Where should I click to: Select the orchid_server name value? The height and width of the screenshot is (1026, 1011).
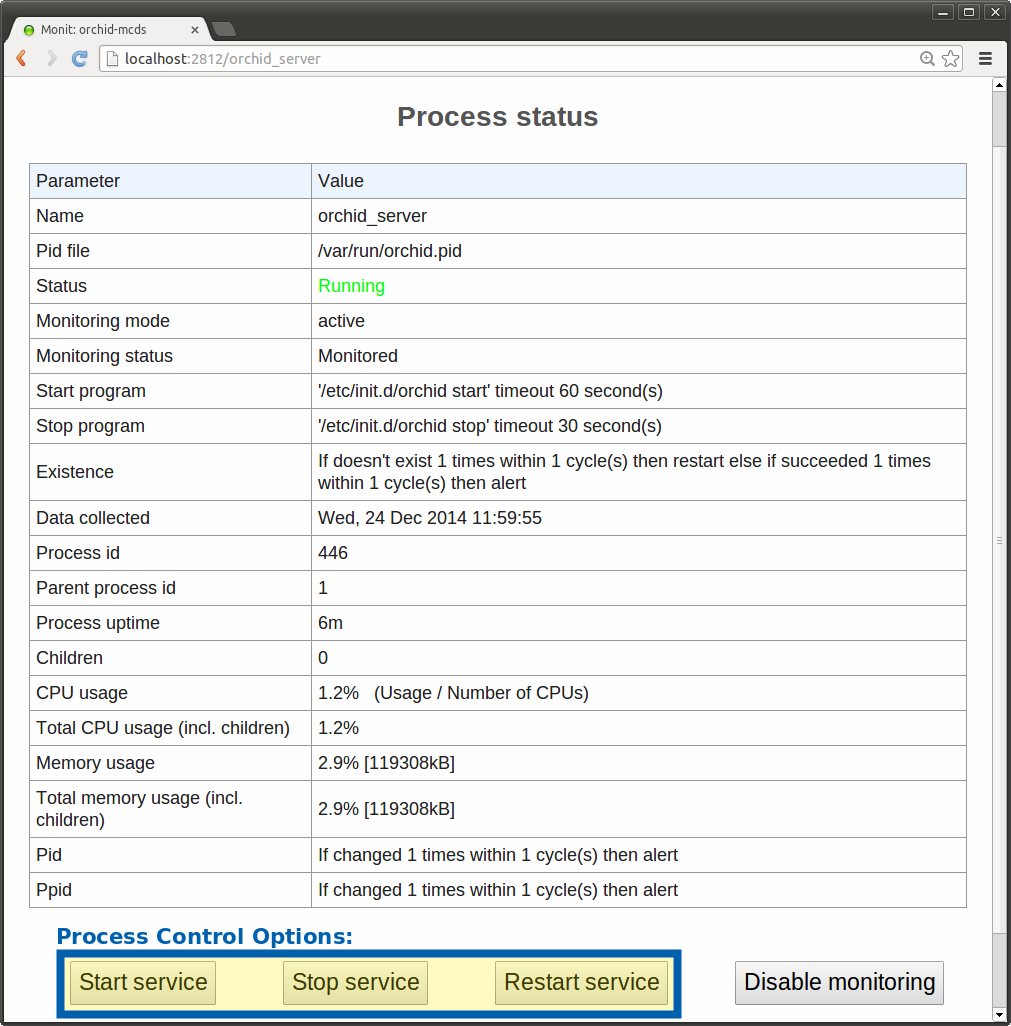point(372,216)
